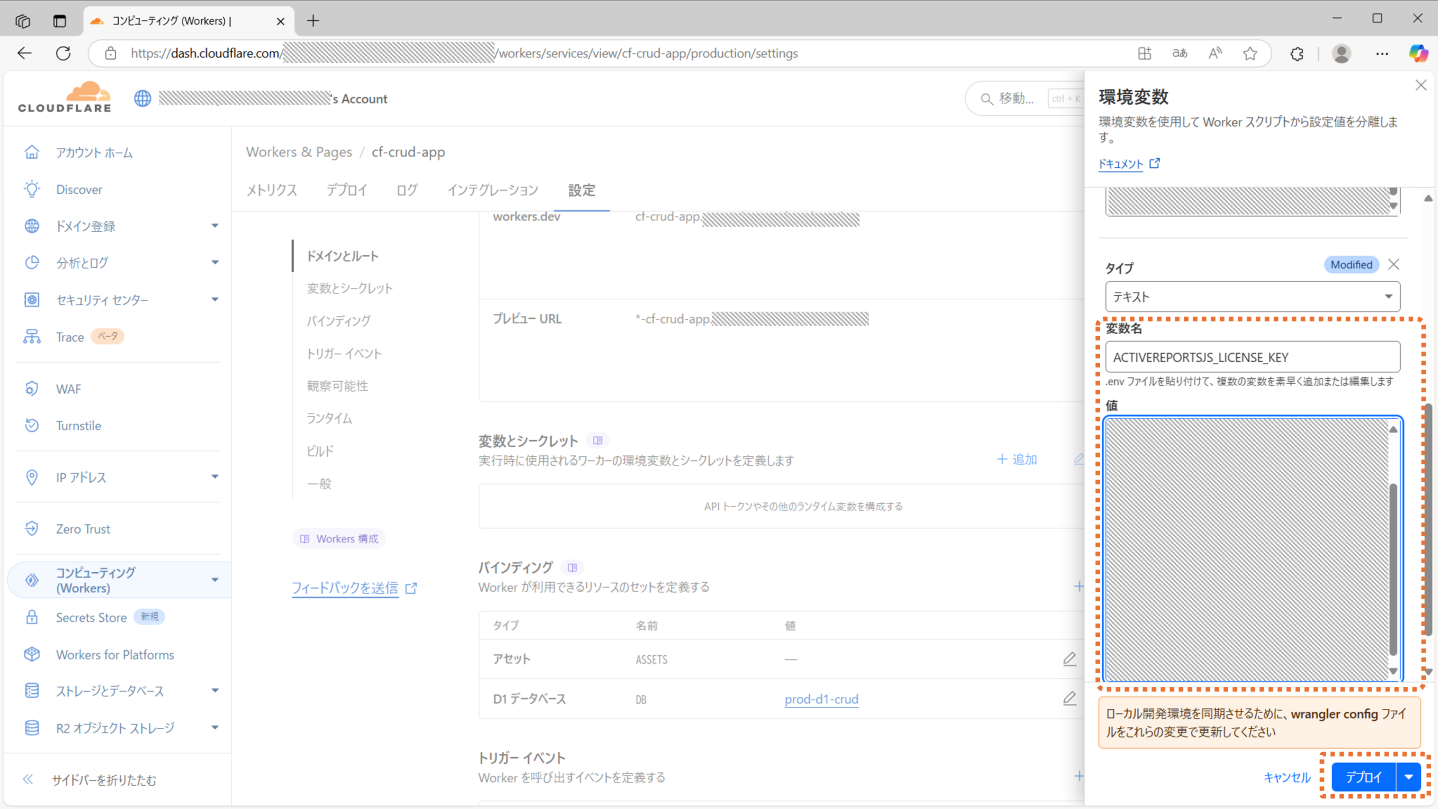Switch to インテグレーション tab
This screenshot has height=809, width=1438.
point(493,190)
